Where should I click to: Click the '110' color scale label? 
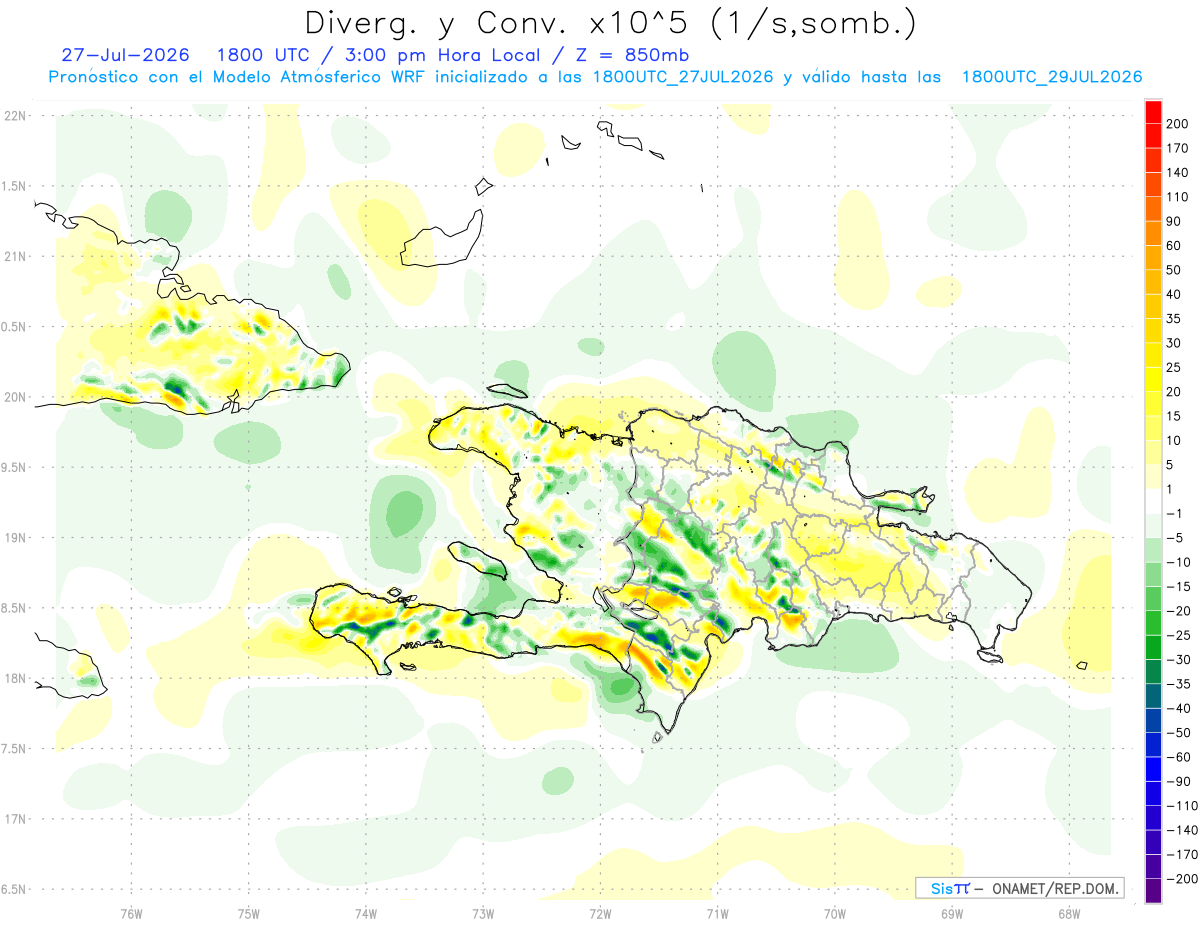[x=1176, y=196]
